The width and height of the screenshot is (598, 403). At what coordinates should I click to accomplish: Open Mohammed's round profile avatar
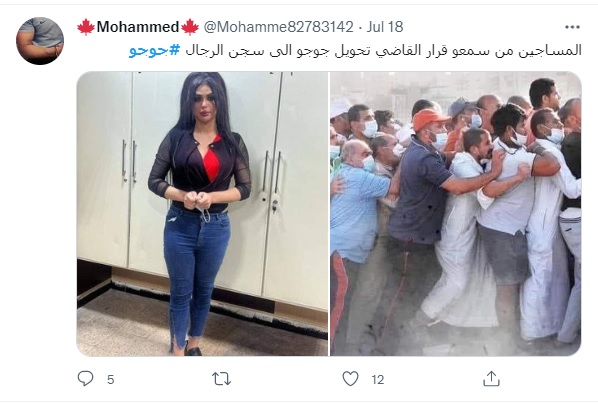click(x=40, y=41)
